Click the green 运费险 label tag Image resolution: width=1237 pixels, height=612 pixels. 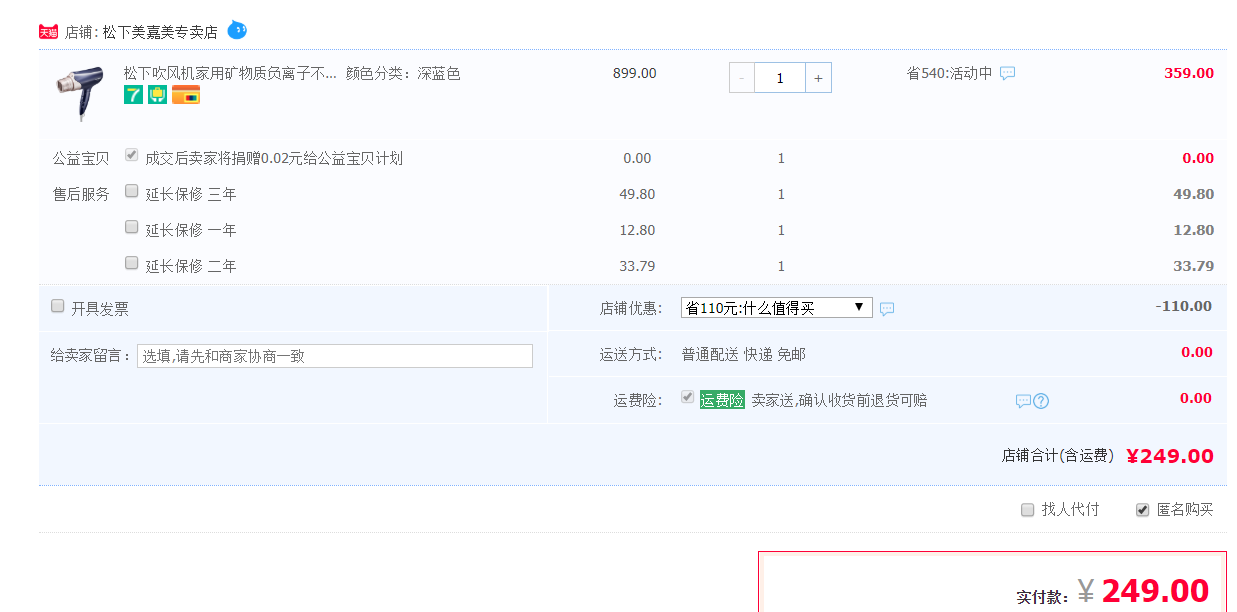tap(722, 400)
